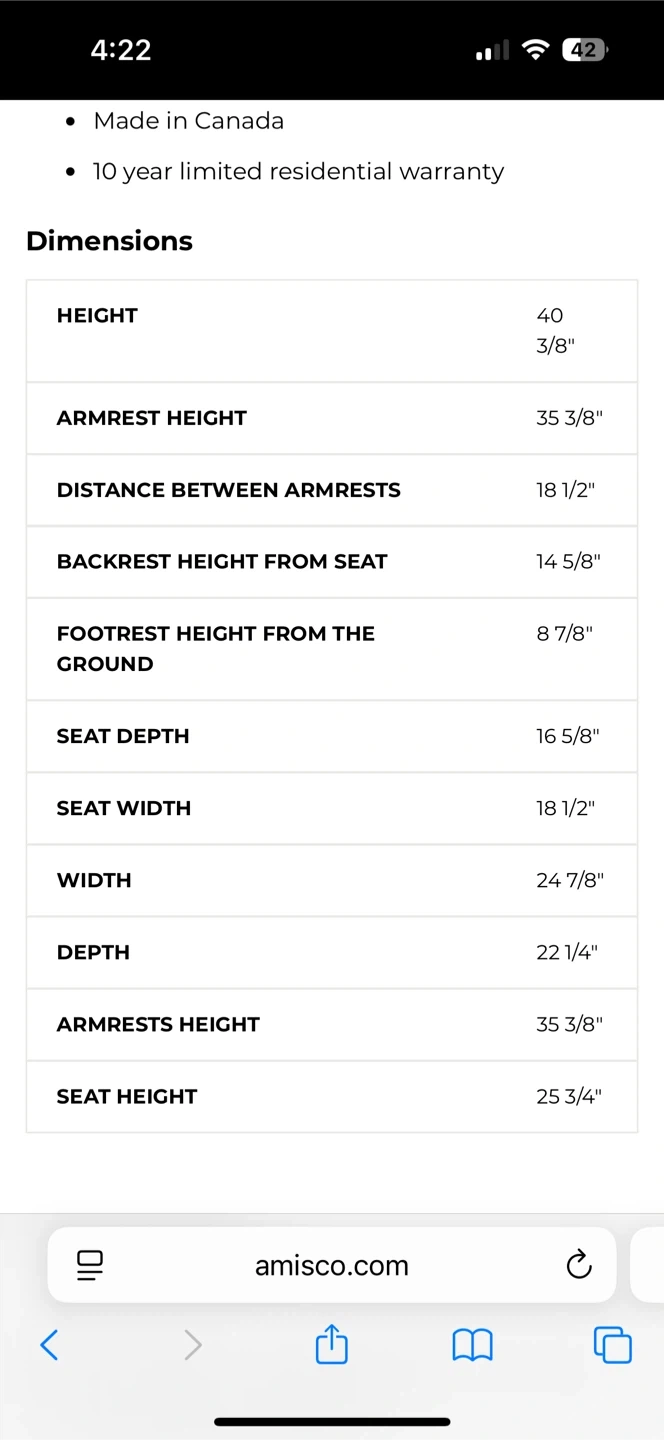
Task: Tap the Width 24 7/8" value
Action: pos(570,880)
